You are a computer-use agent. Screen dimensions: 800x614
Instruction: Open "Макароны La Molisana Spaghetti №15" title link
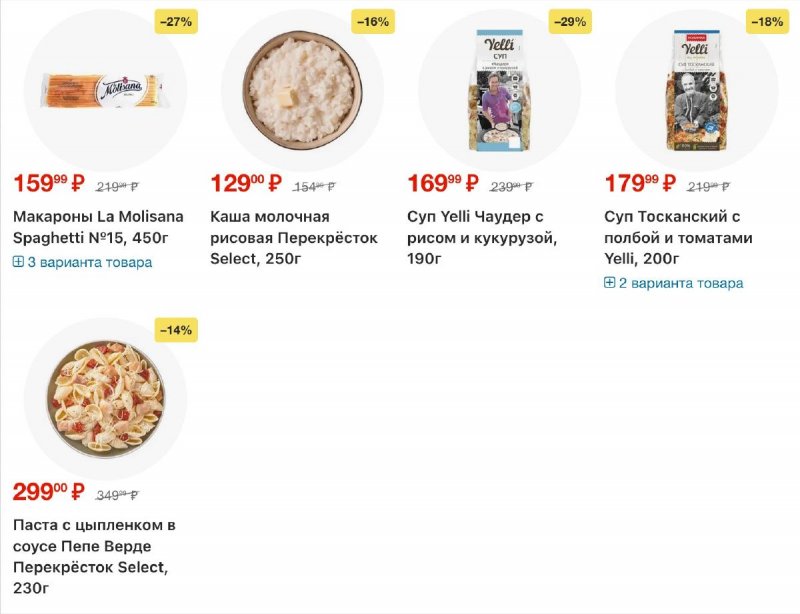[x=98, y=227]
